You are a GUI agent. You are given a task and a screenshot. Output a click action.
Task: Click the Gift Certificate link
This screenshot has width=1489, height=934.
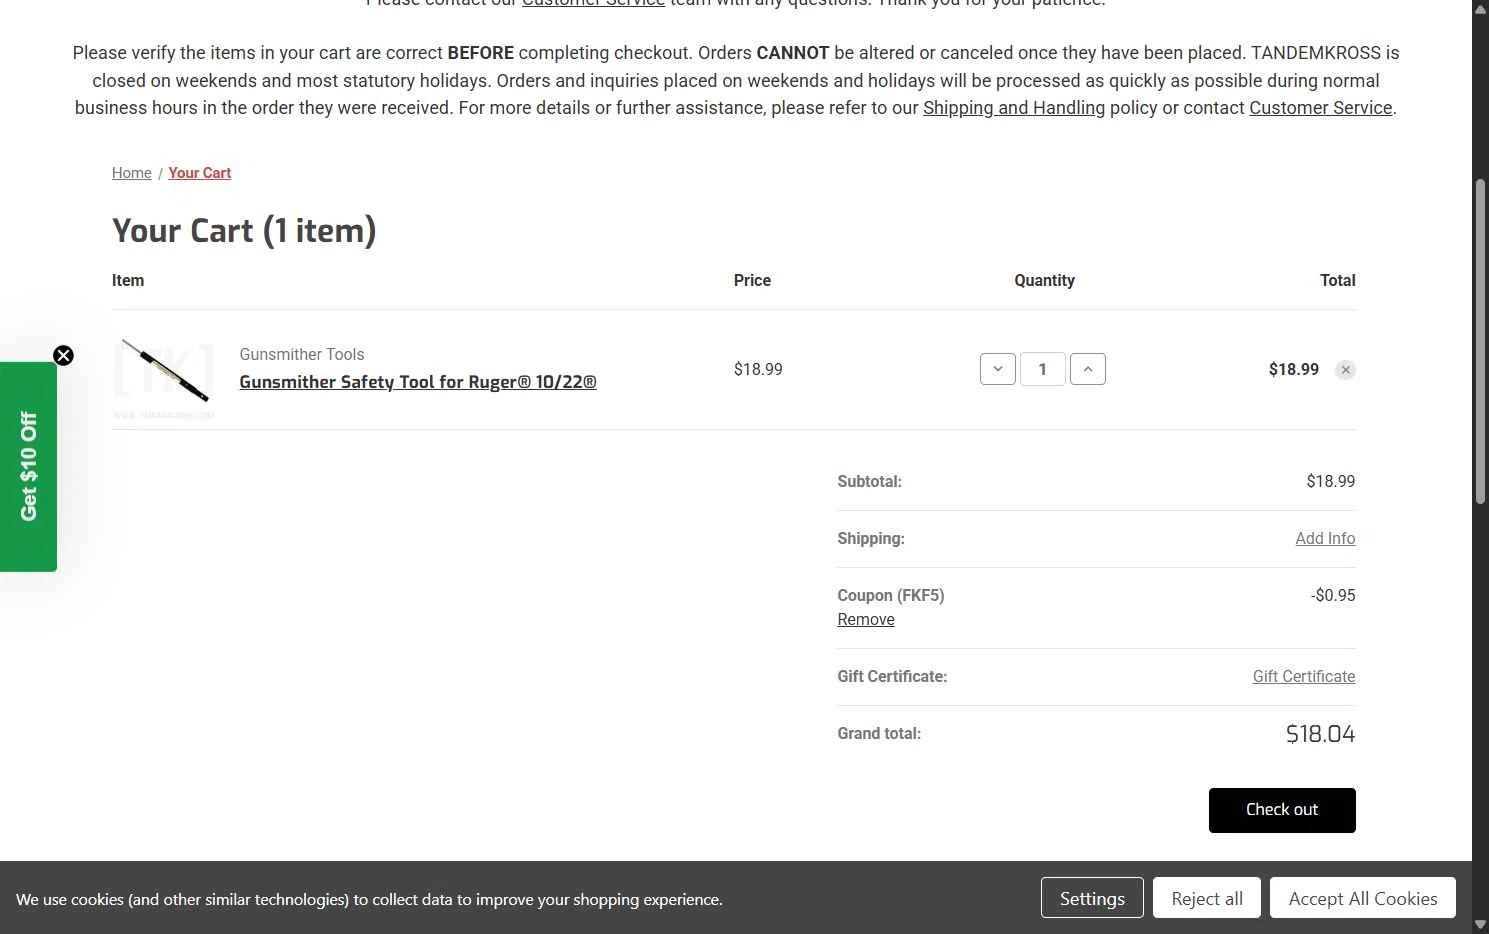click(x=1304, y=676)
